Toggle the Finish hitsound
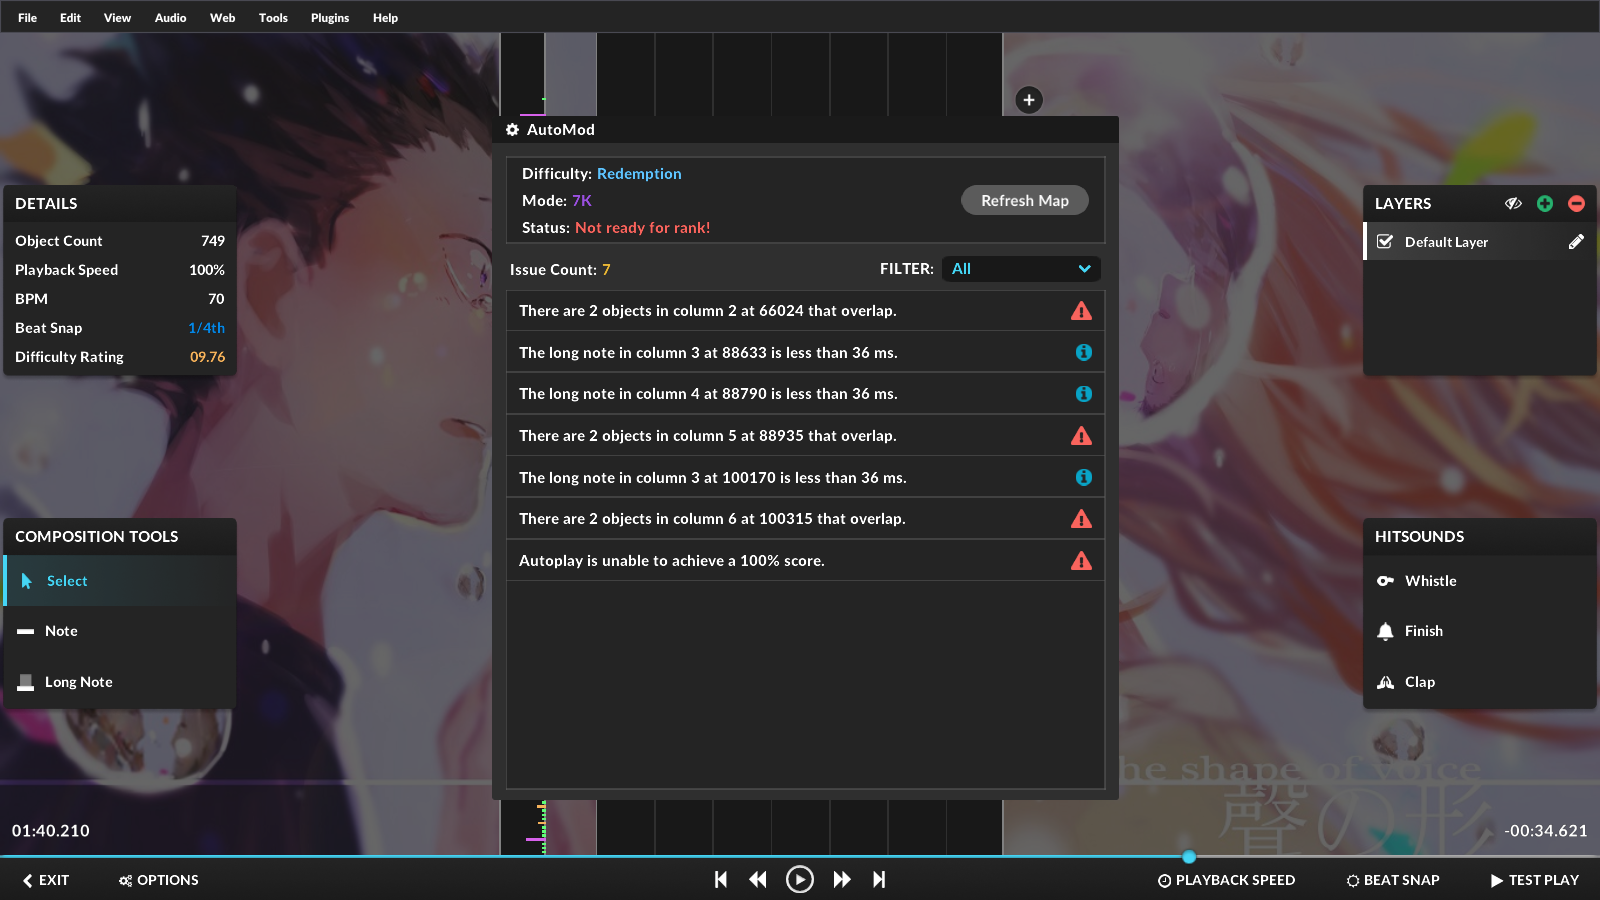1600x900 pixels. [1479, 631]
